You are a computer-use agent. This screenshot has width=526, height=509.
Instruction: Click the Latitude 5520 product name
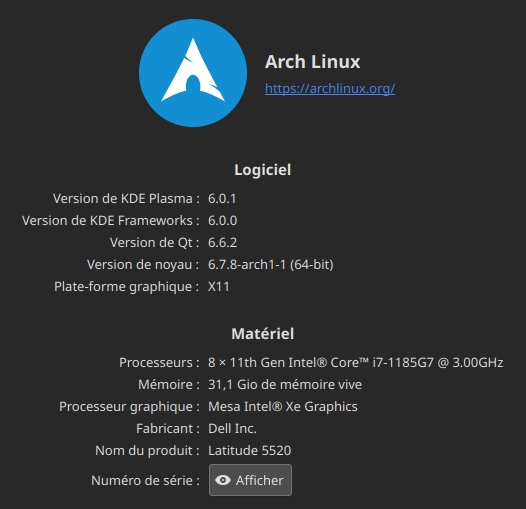point(249,451)
